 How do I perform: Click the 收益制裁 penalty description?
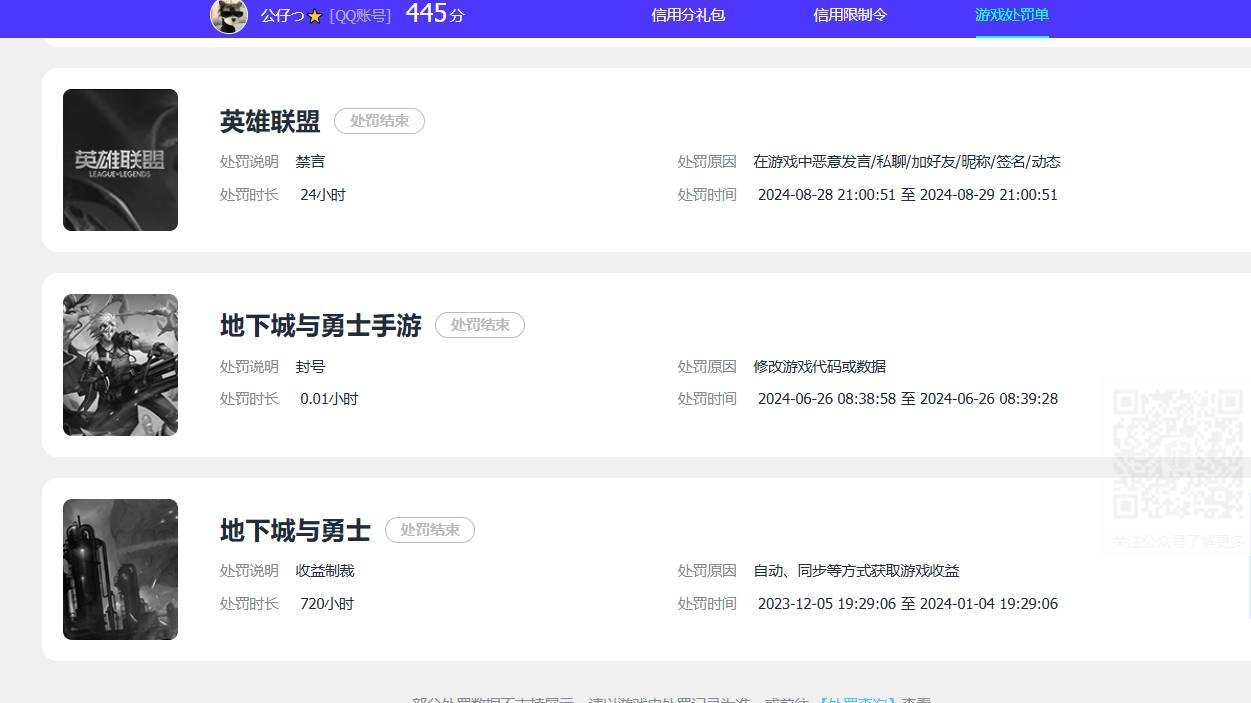[325, 571]
